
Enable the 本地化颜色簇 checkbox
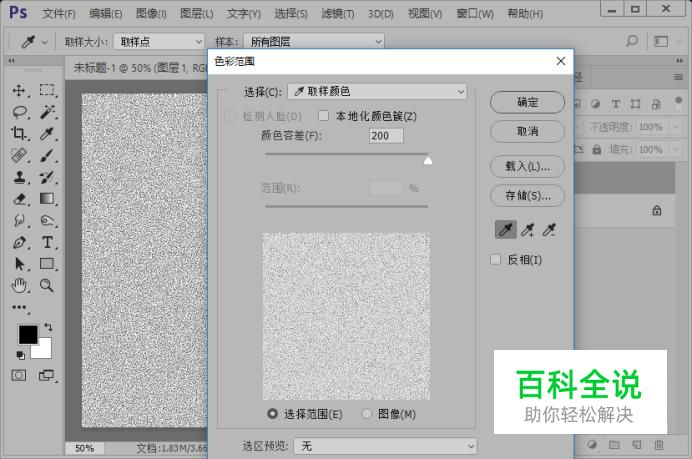coord(323,116)
